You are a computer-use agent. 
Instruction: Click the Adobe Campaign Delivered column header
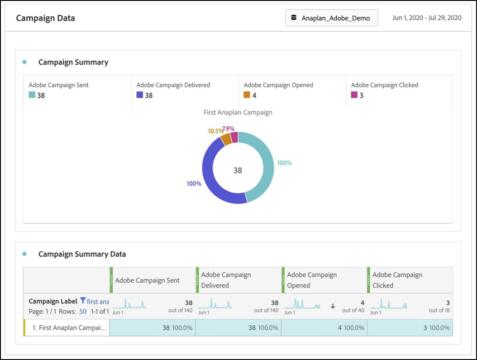click(x=239, y=280)
